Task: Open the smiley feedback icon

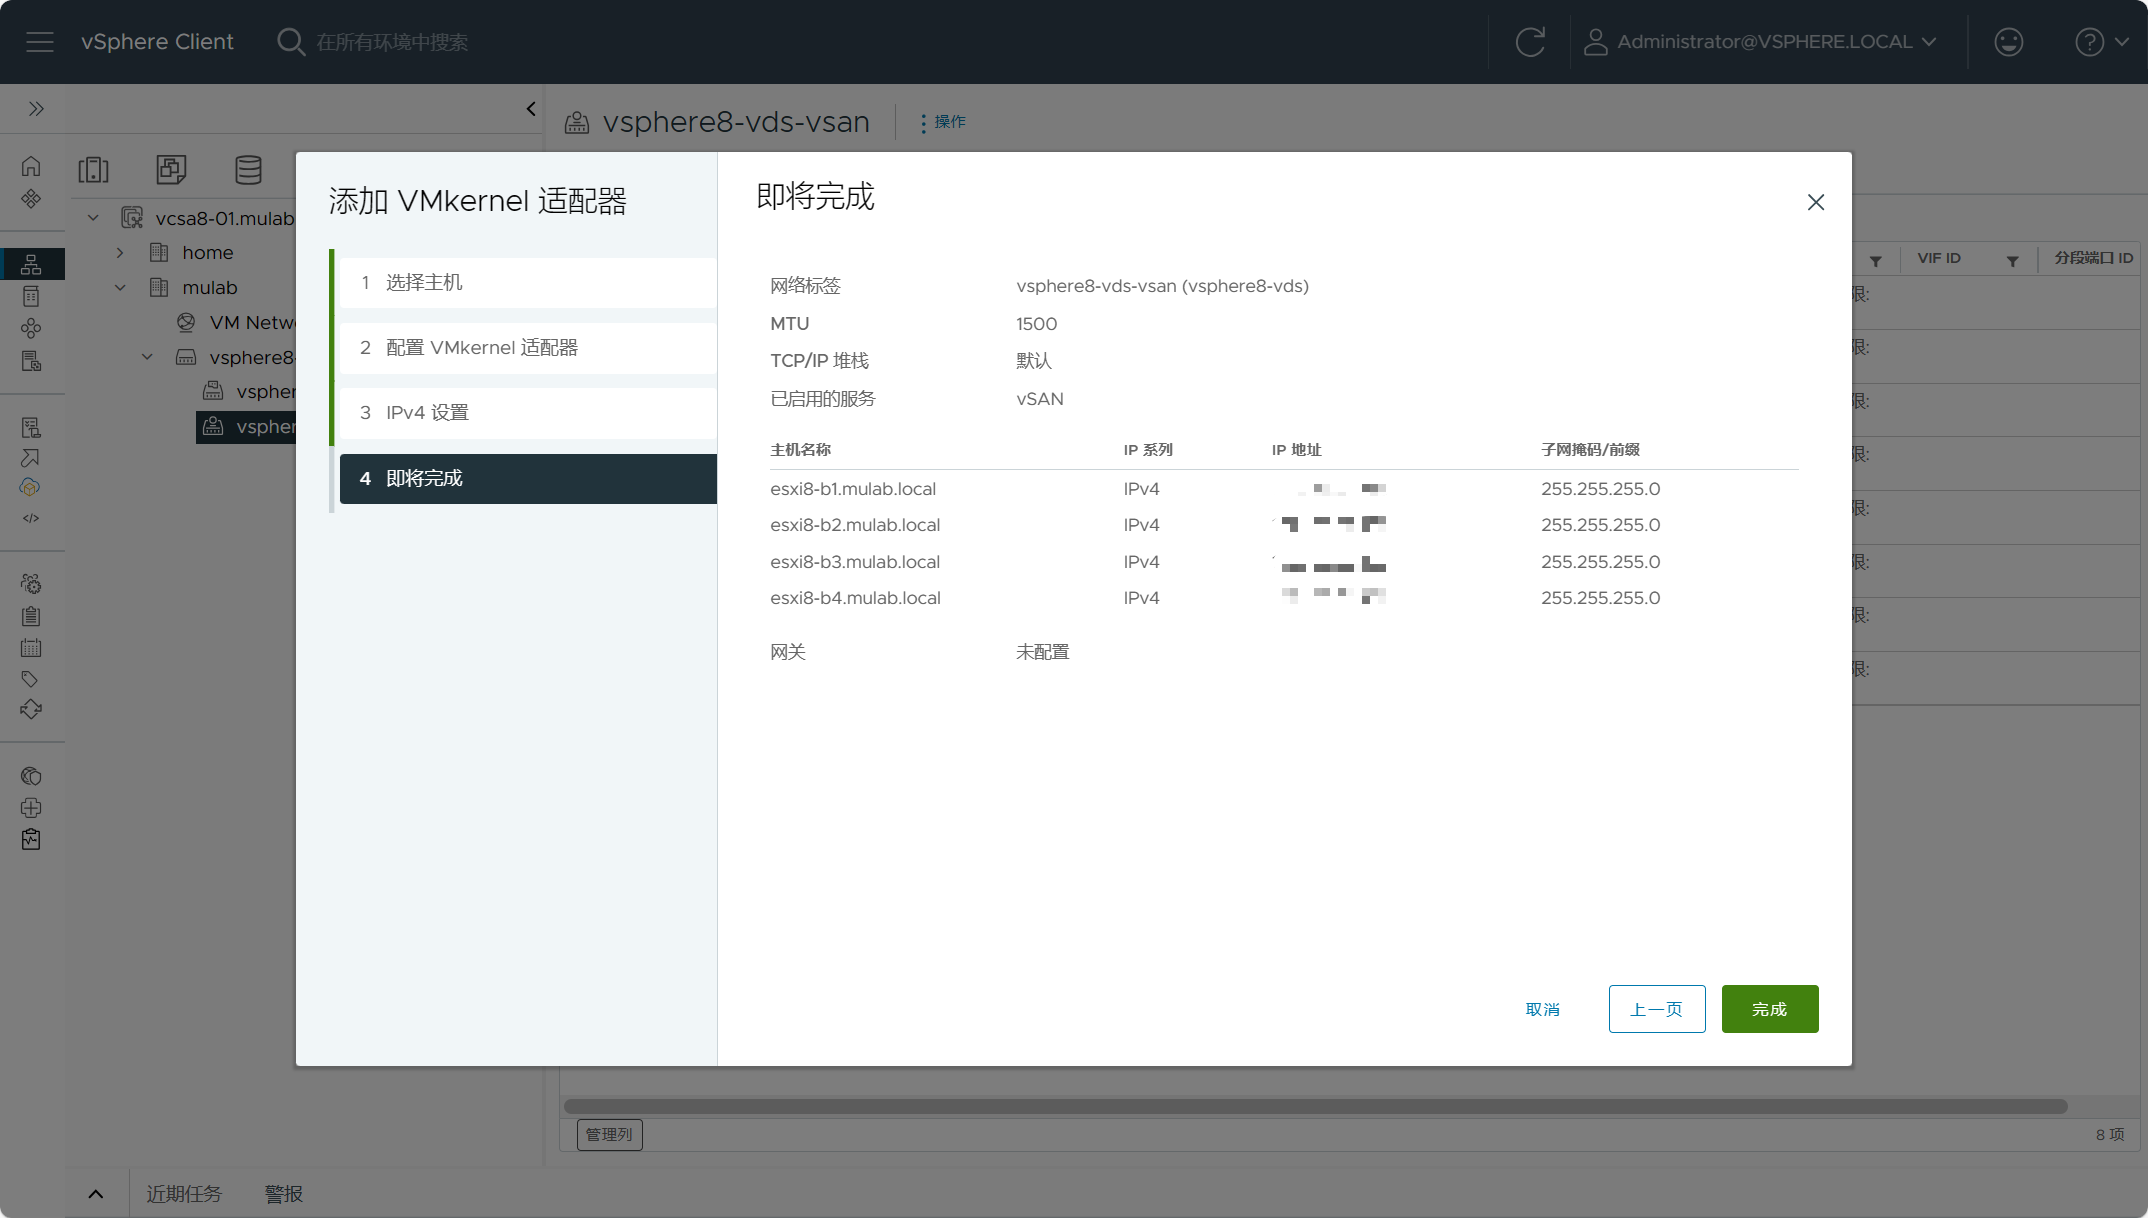Action: click(x=2008, y=42)
